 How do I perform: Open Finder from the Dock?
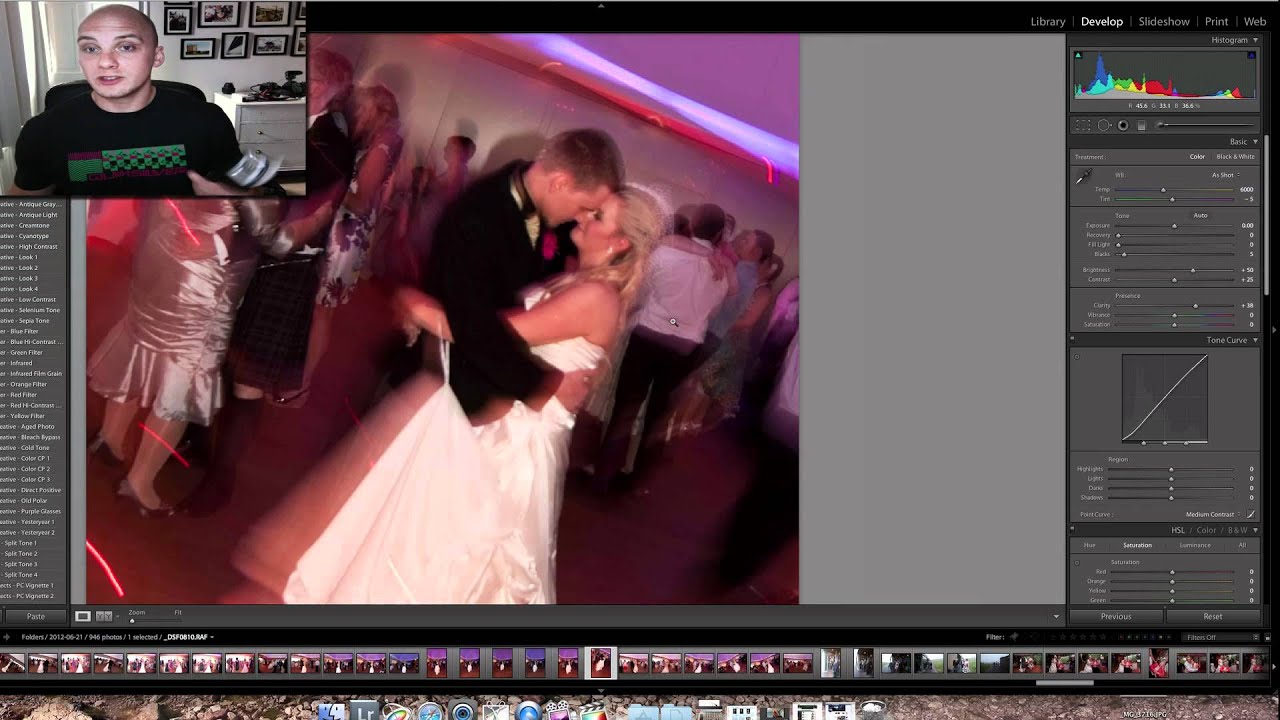[332, 712]
